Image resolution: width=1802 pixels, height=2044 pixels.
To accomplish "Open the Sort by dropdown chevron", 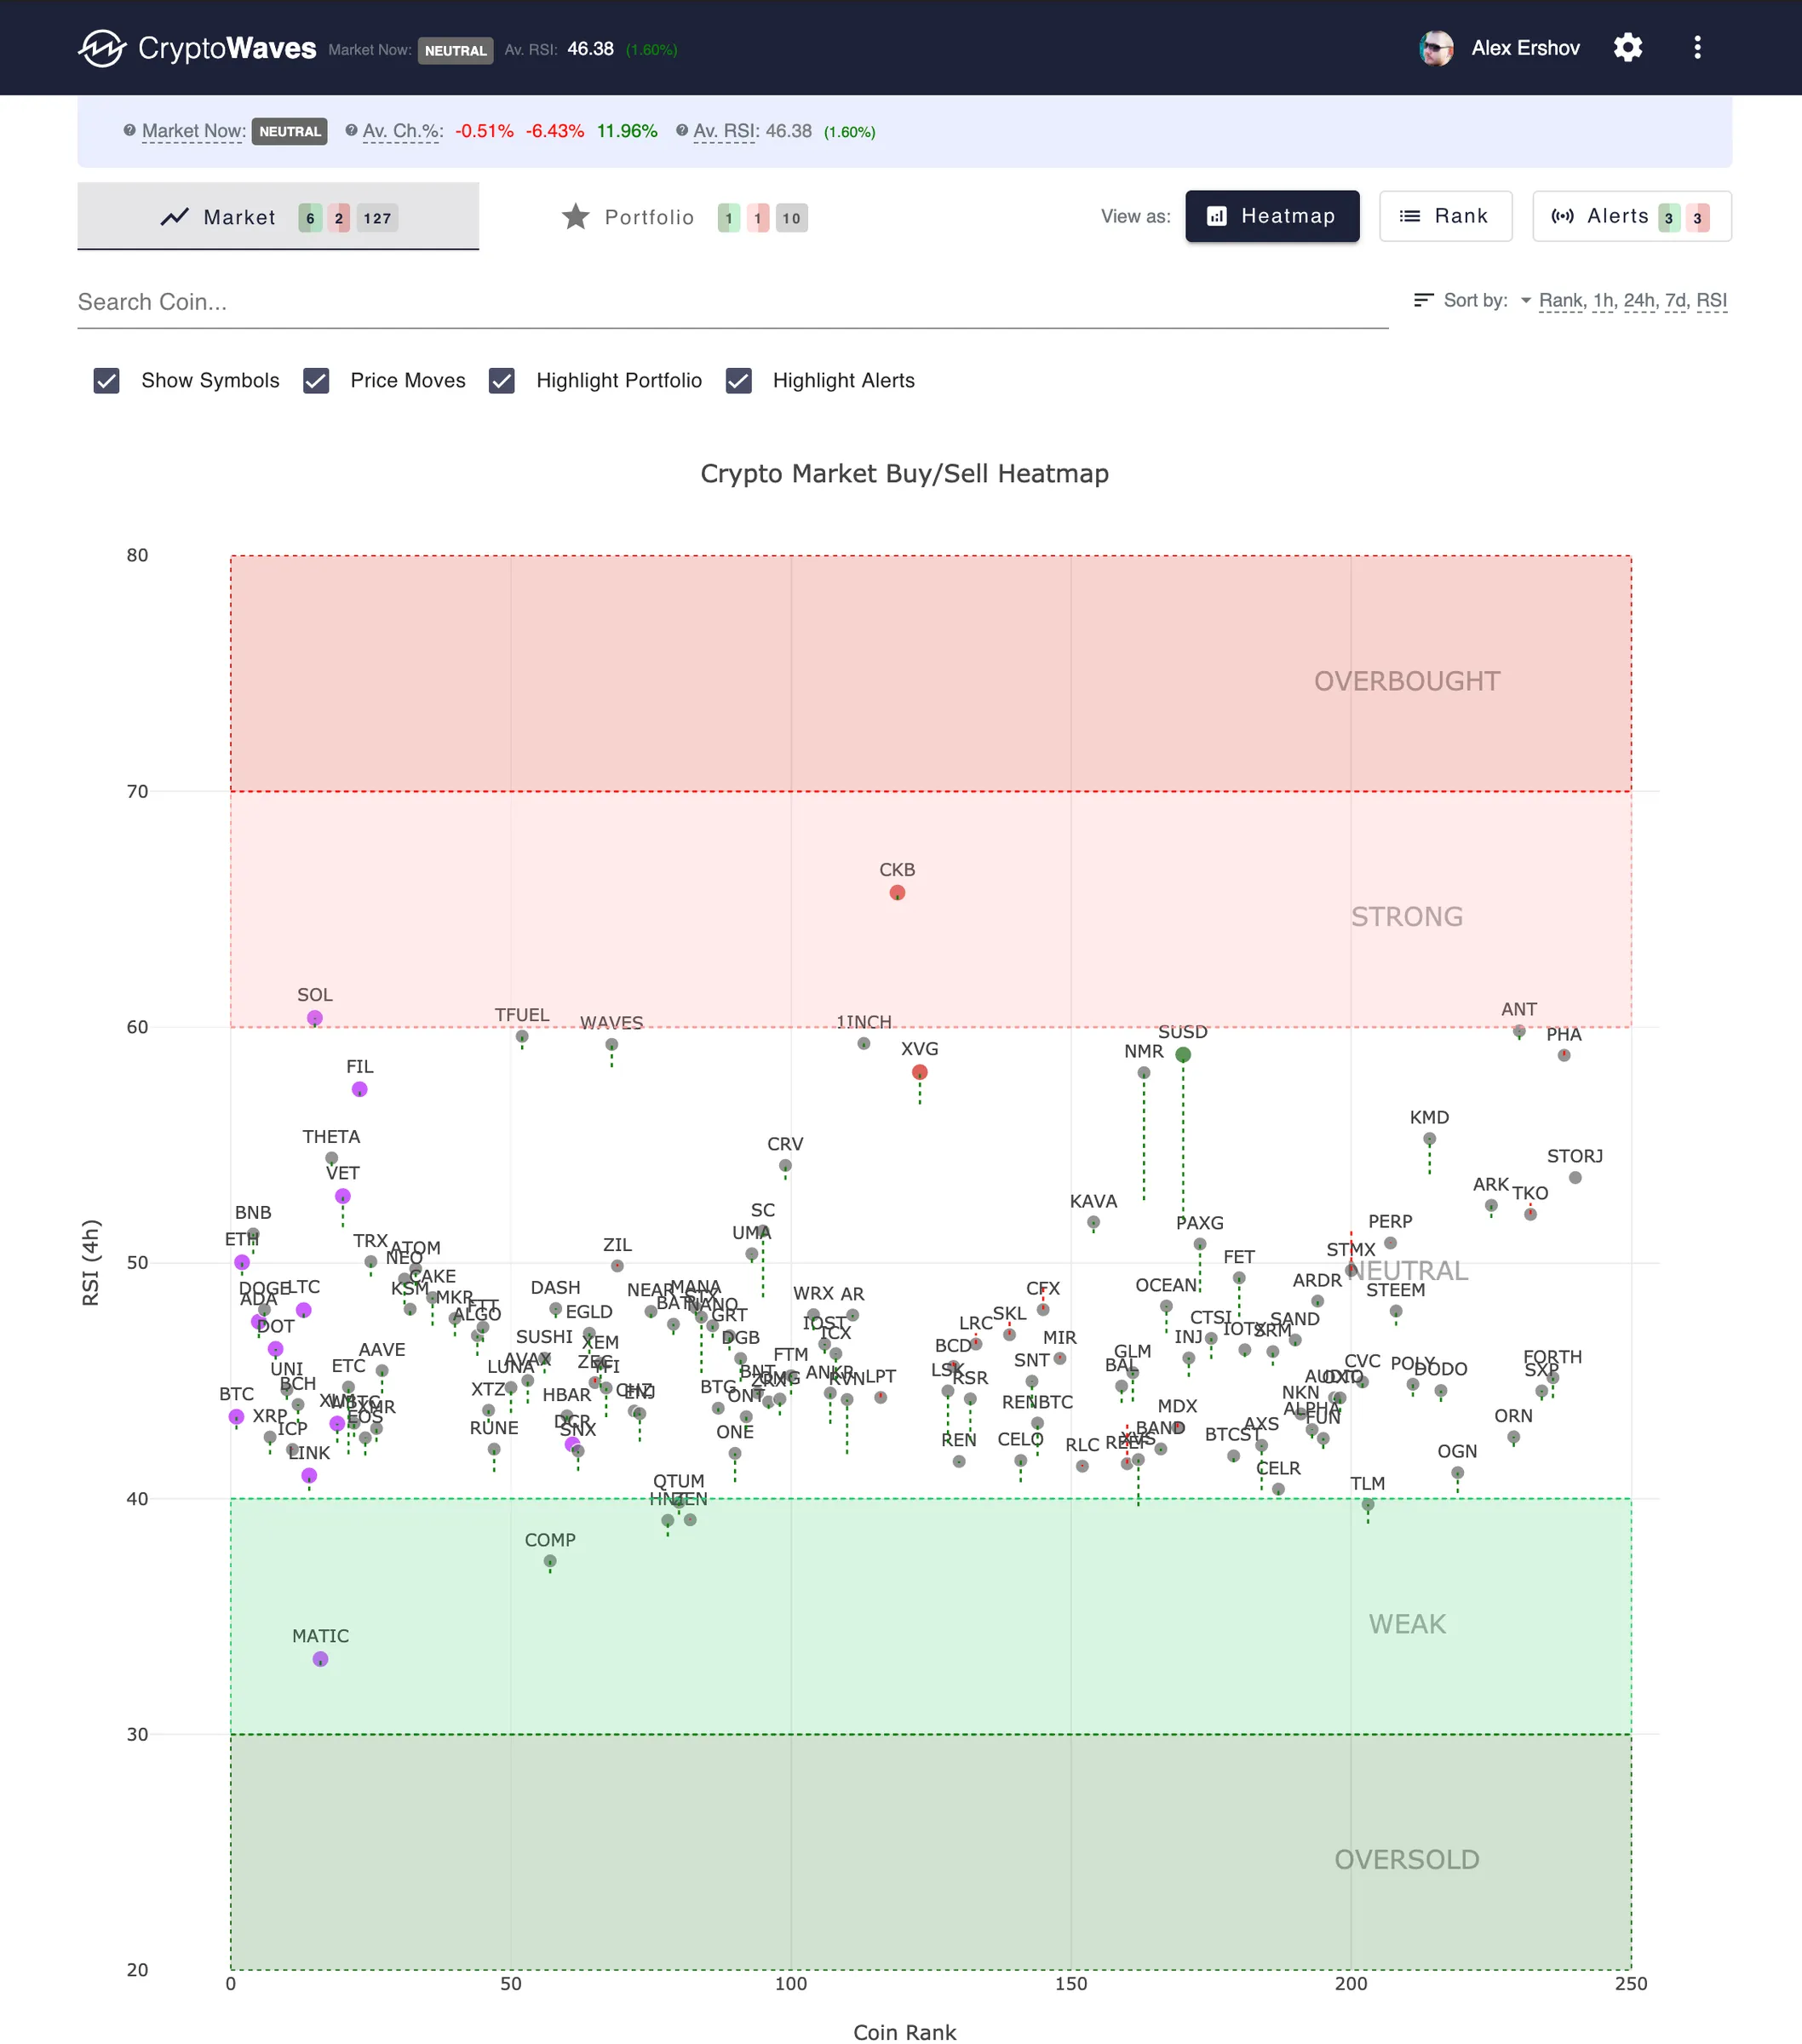I will 1526,301.
